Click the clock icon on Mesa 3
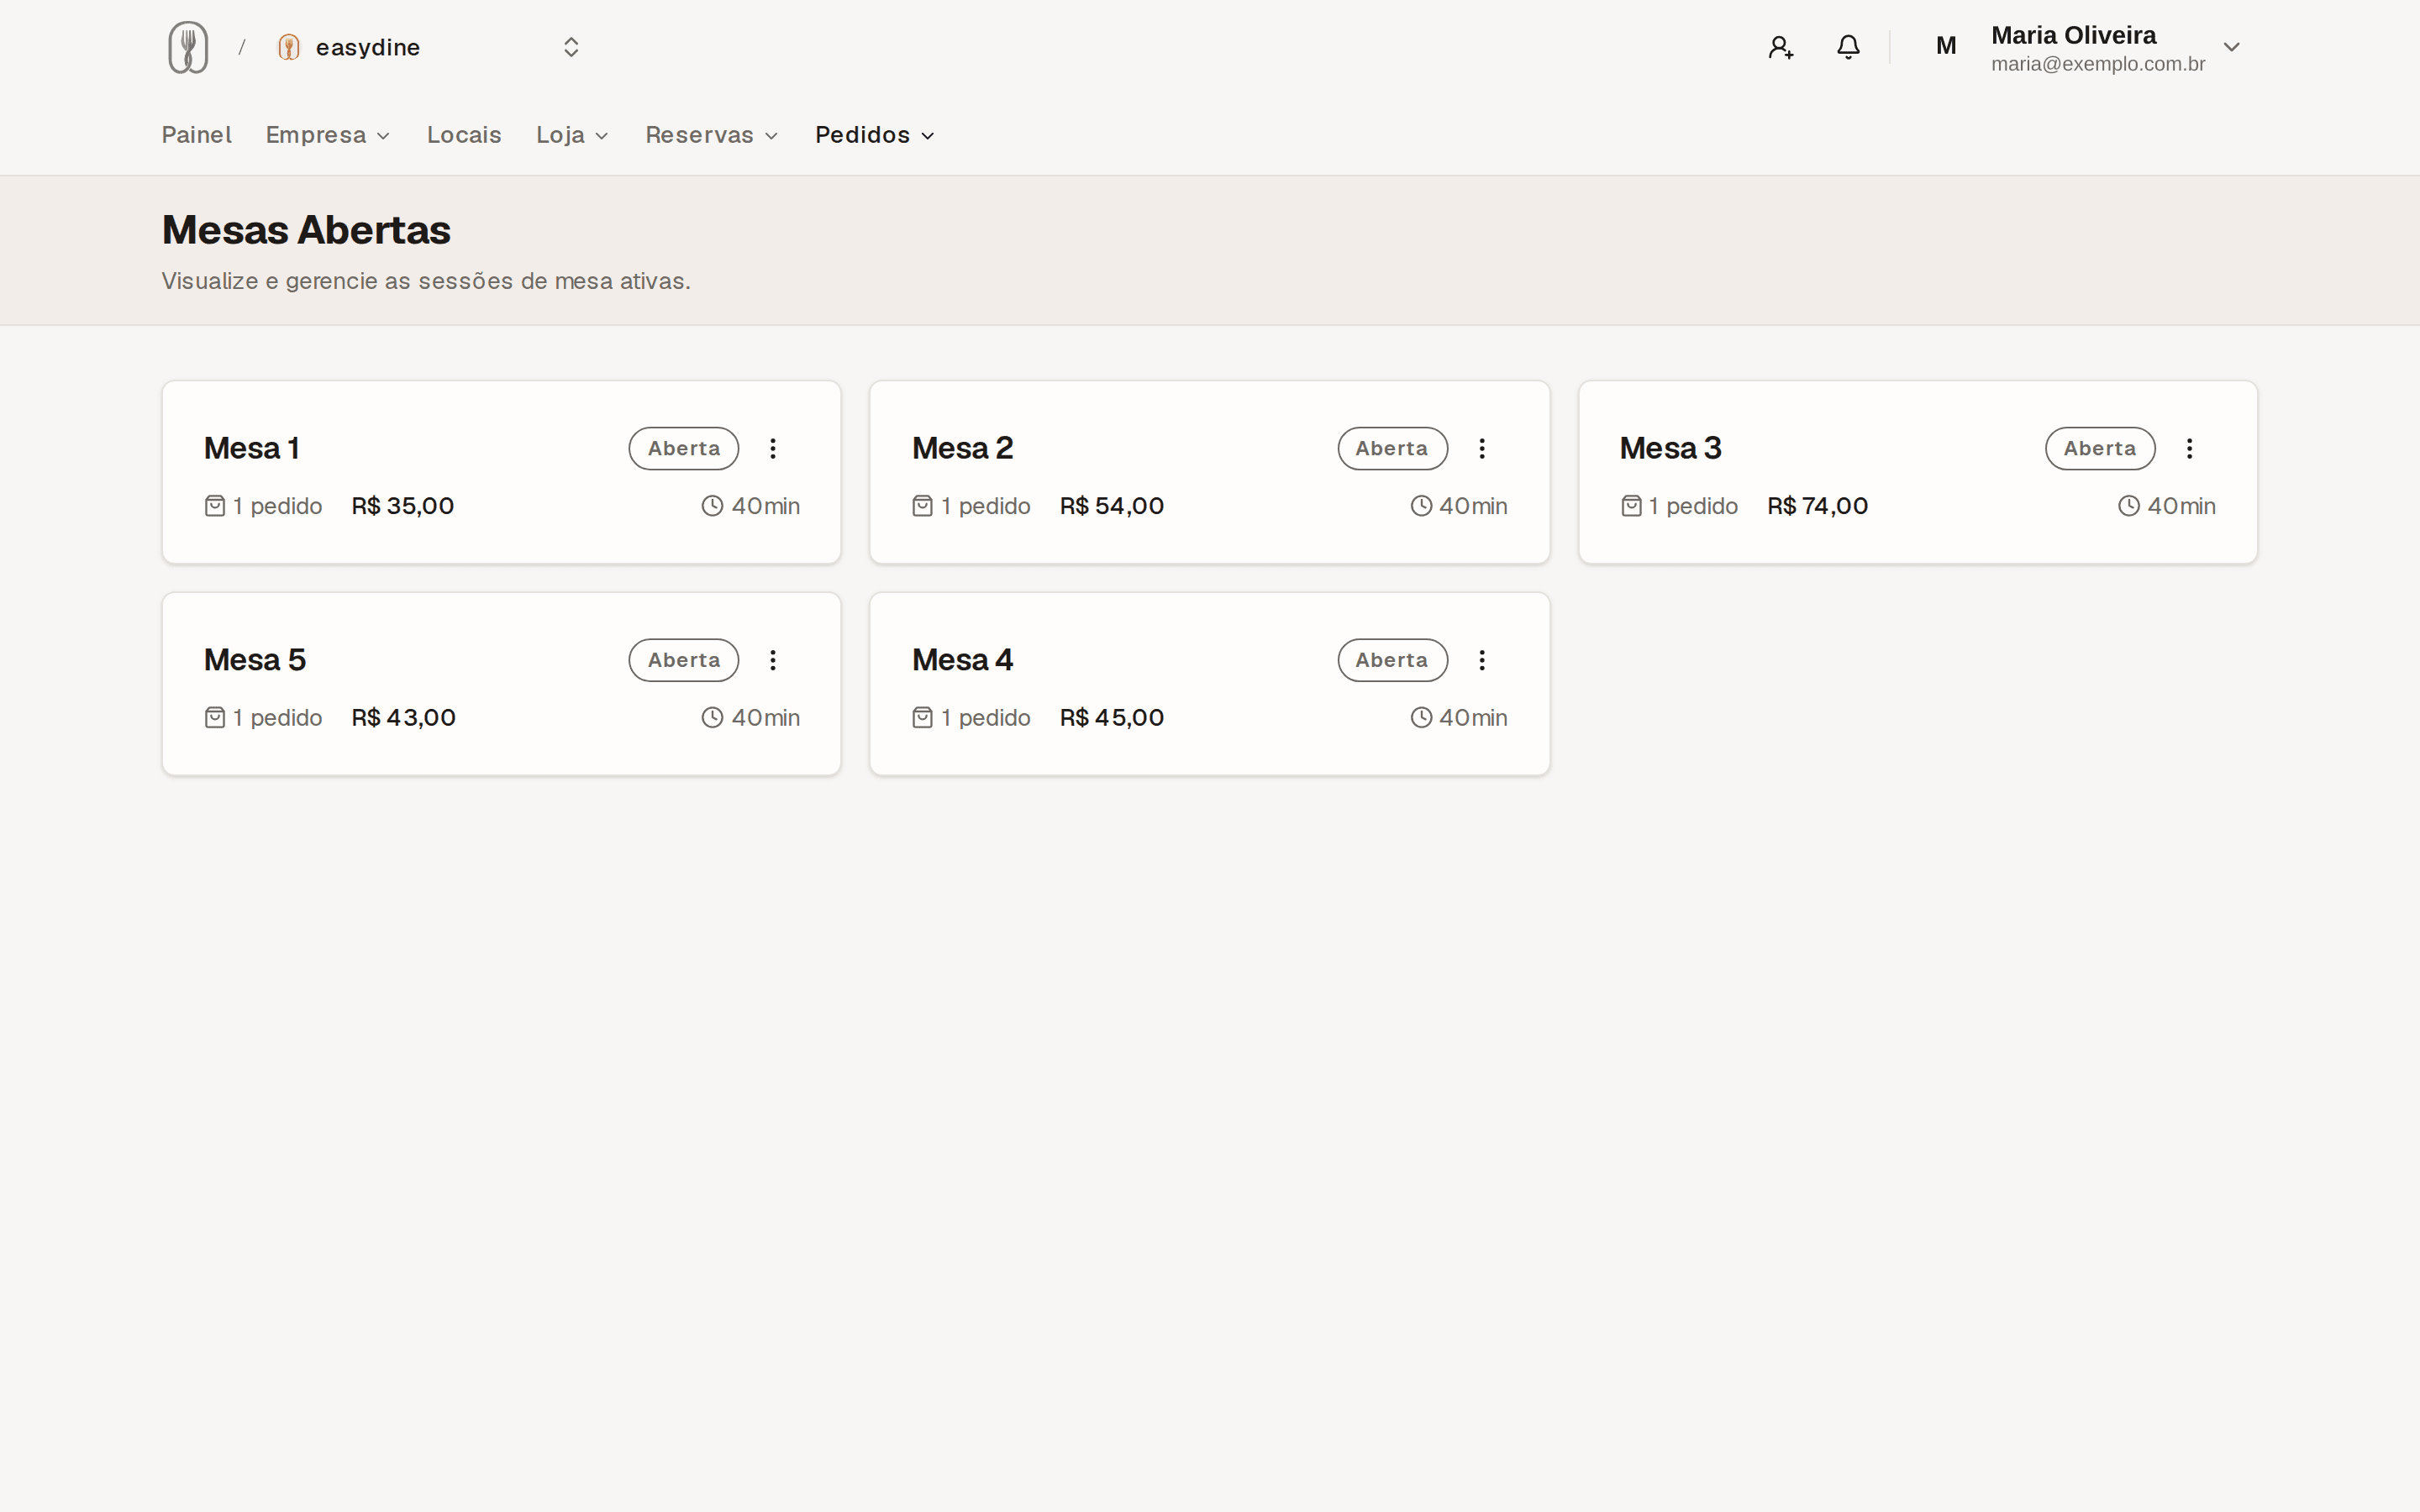 [2129, 506]
